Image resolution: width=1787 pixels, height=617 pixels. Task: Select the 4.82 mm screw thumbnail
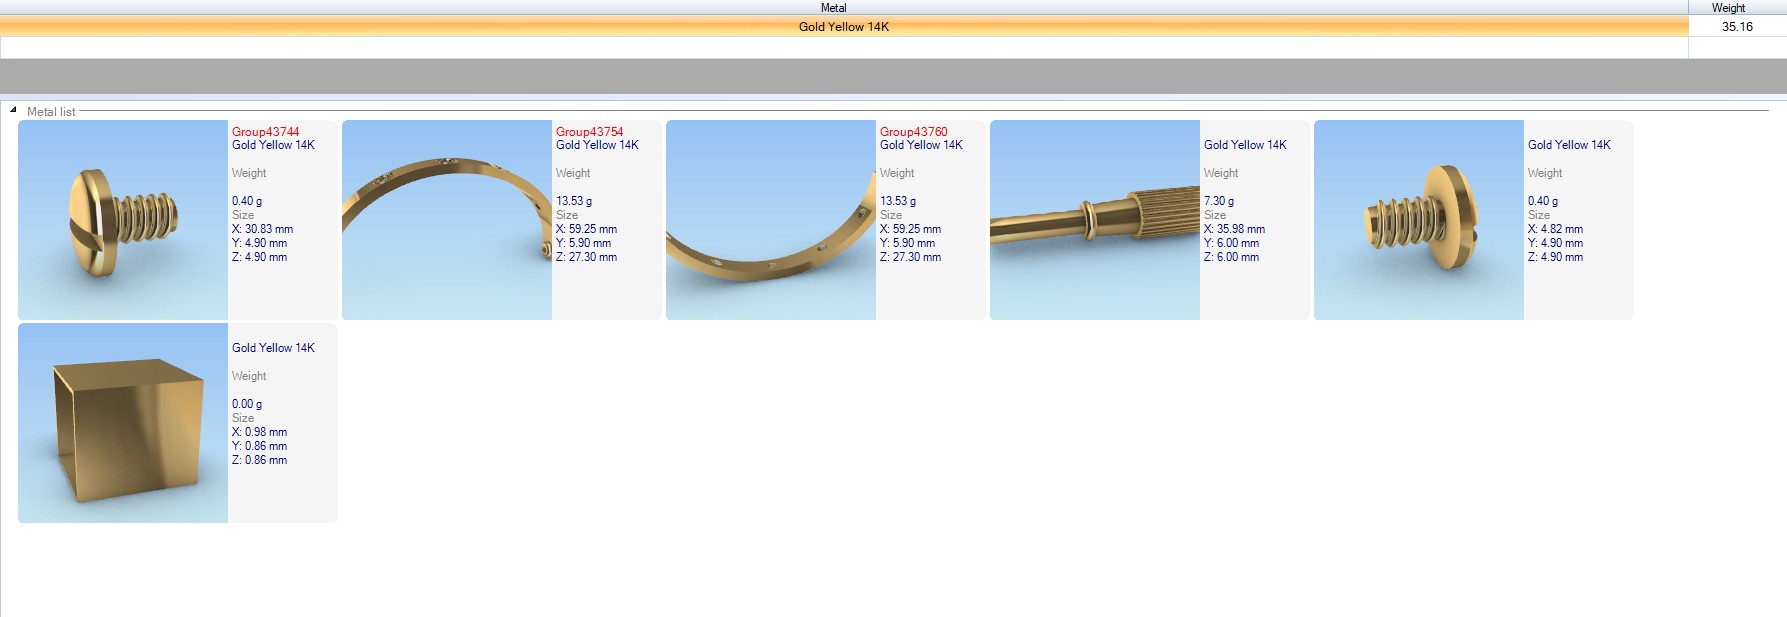click(x=1419, y=220)
